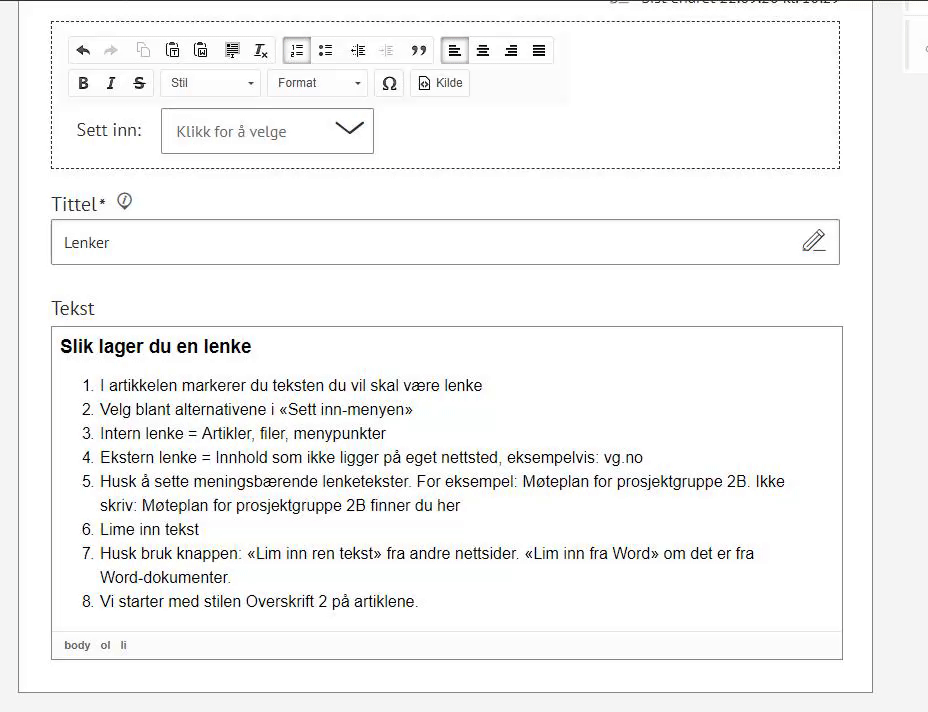This screenshot has width=928, height=712.
Task: Paste as plain text using clipboard icon
Action: [x=172, y=50]
